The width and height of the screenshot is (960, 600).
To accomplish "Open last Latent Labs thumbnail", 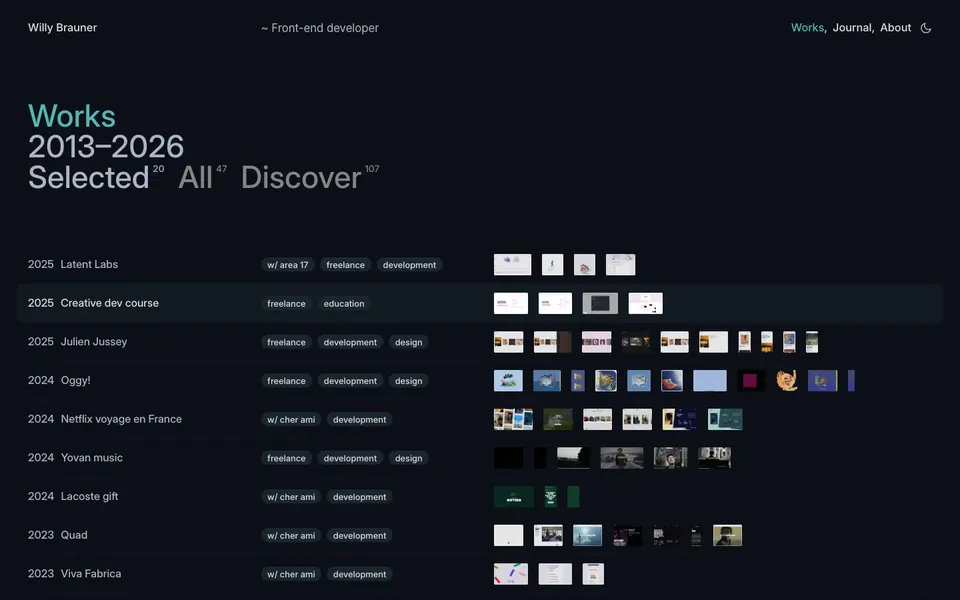I will tap(620, 264).
